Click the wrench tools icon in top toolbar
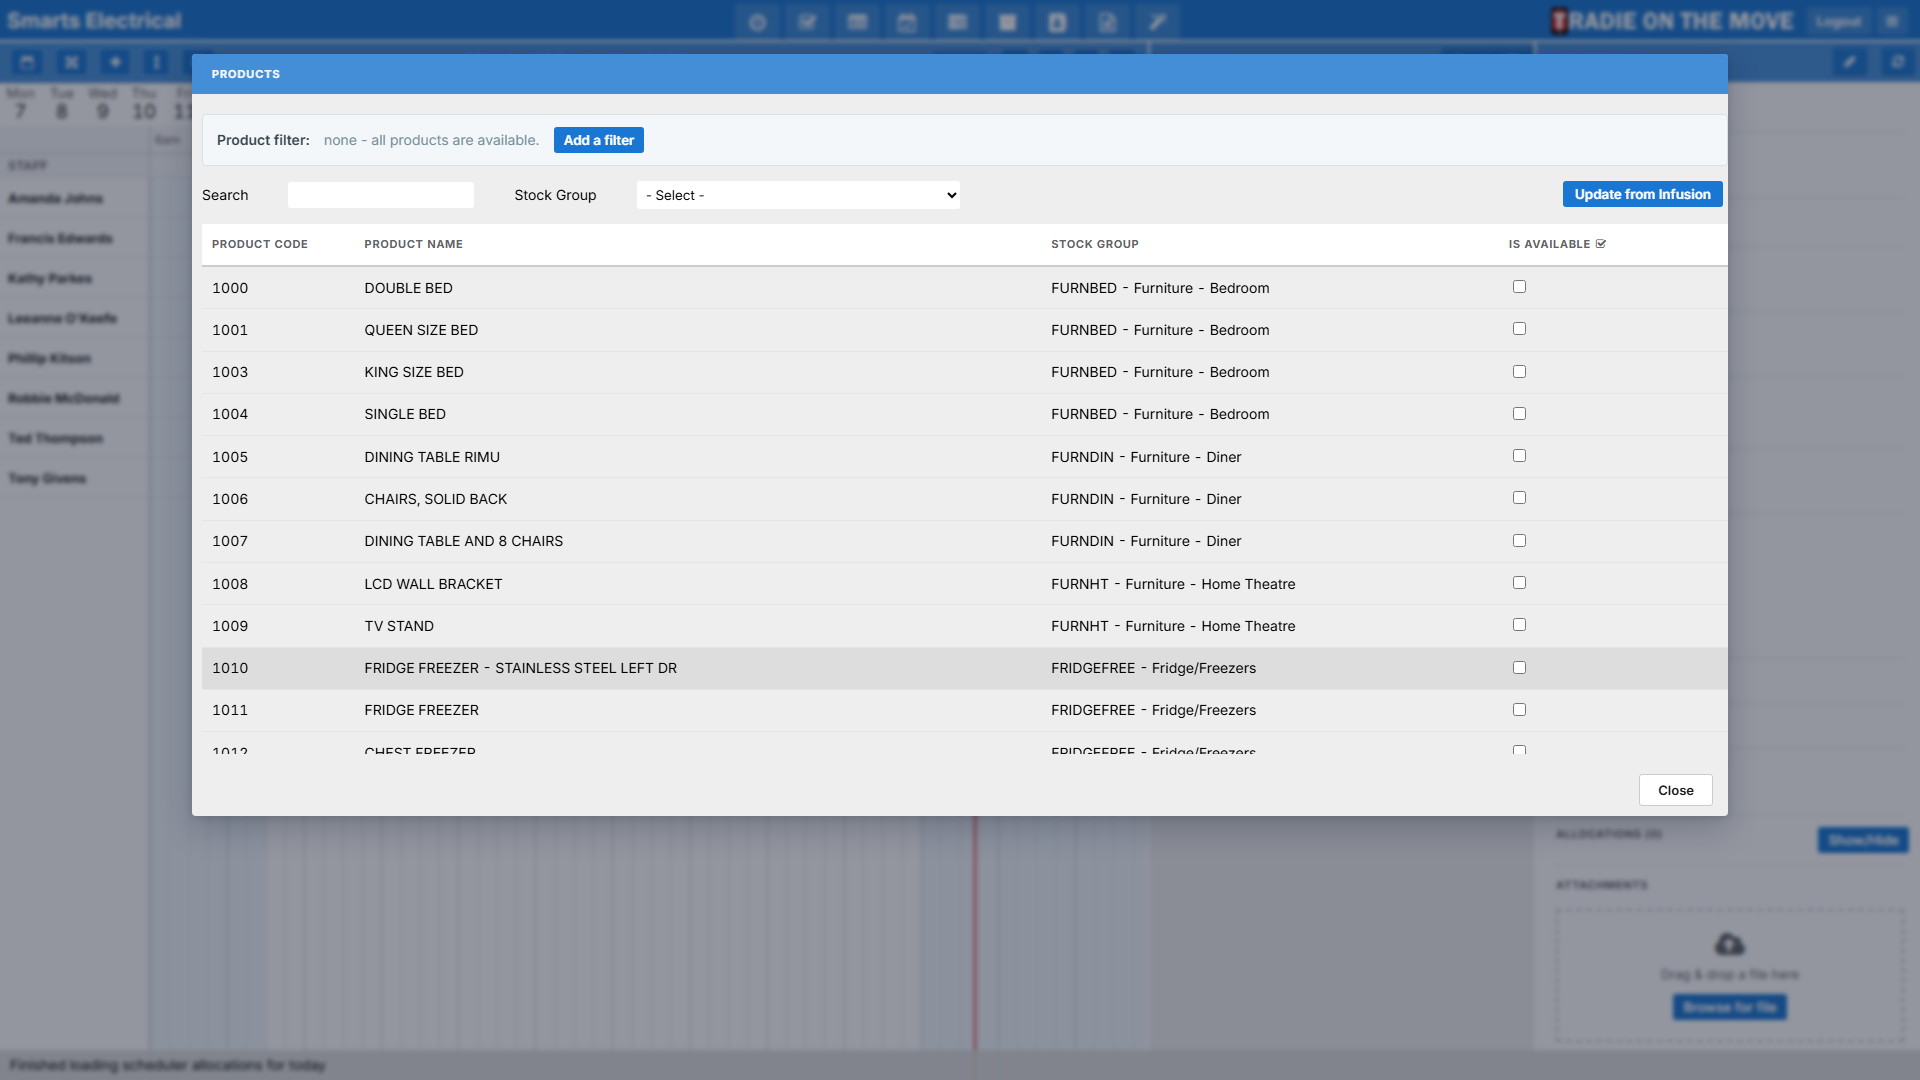 pyautogui.click(x=1157, y=22)
